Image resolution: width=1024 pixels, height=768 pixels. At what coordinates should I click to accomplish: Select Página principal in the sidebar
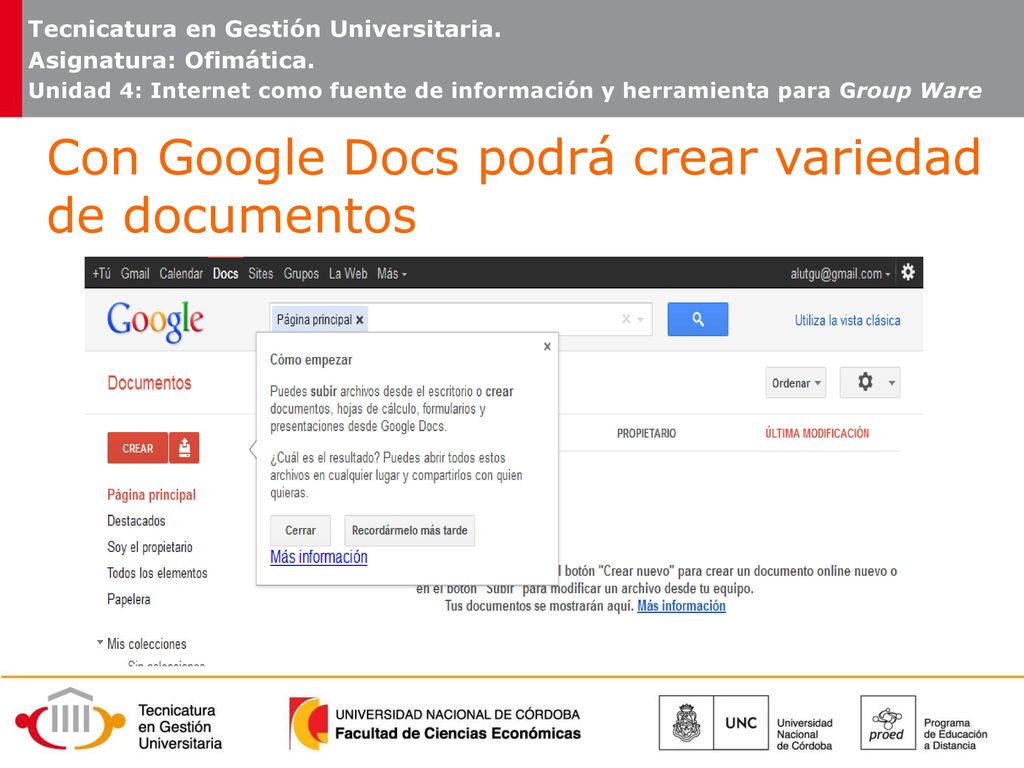(152, 495)
